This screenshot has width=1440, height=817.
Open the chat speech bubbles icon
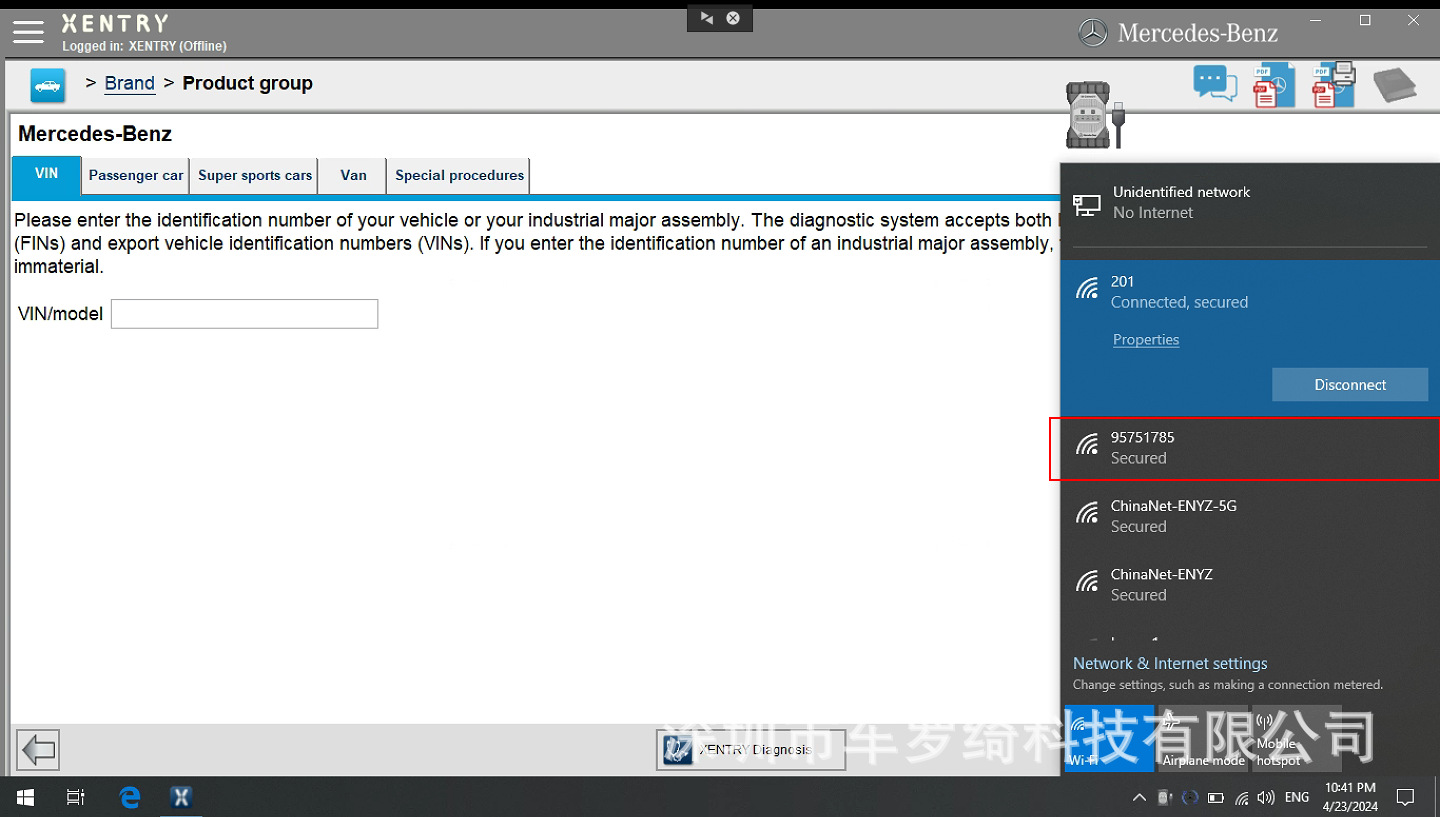coord(1215,83)
